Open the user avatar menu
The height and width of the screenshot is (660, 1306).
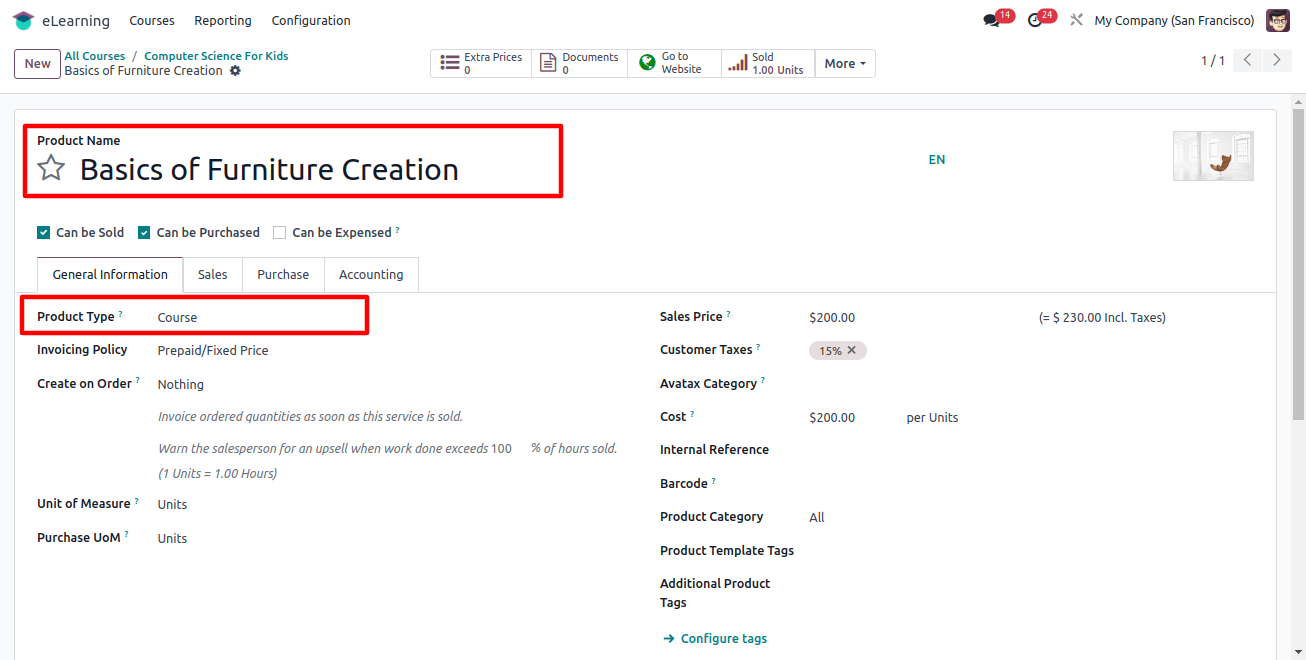pyautogui.click(x=1278, y=20)
